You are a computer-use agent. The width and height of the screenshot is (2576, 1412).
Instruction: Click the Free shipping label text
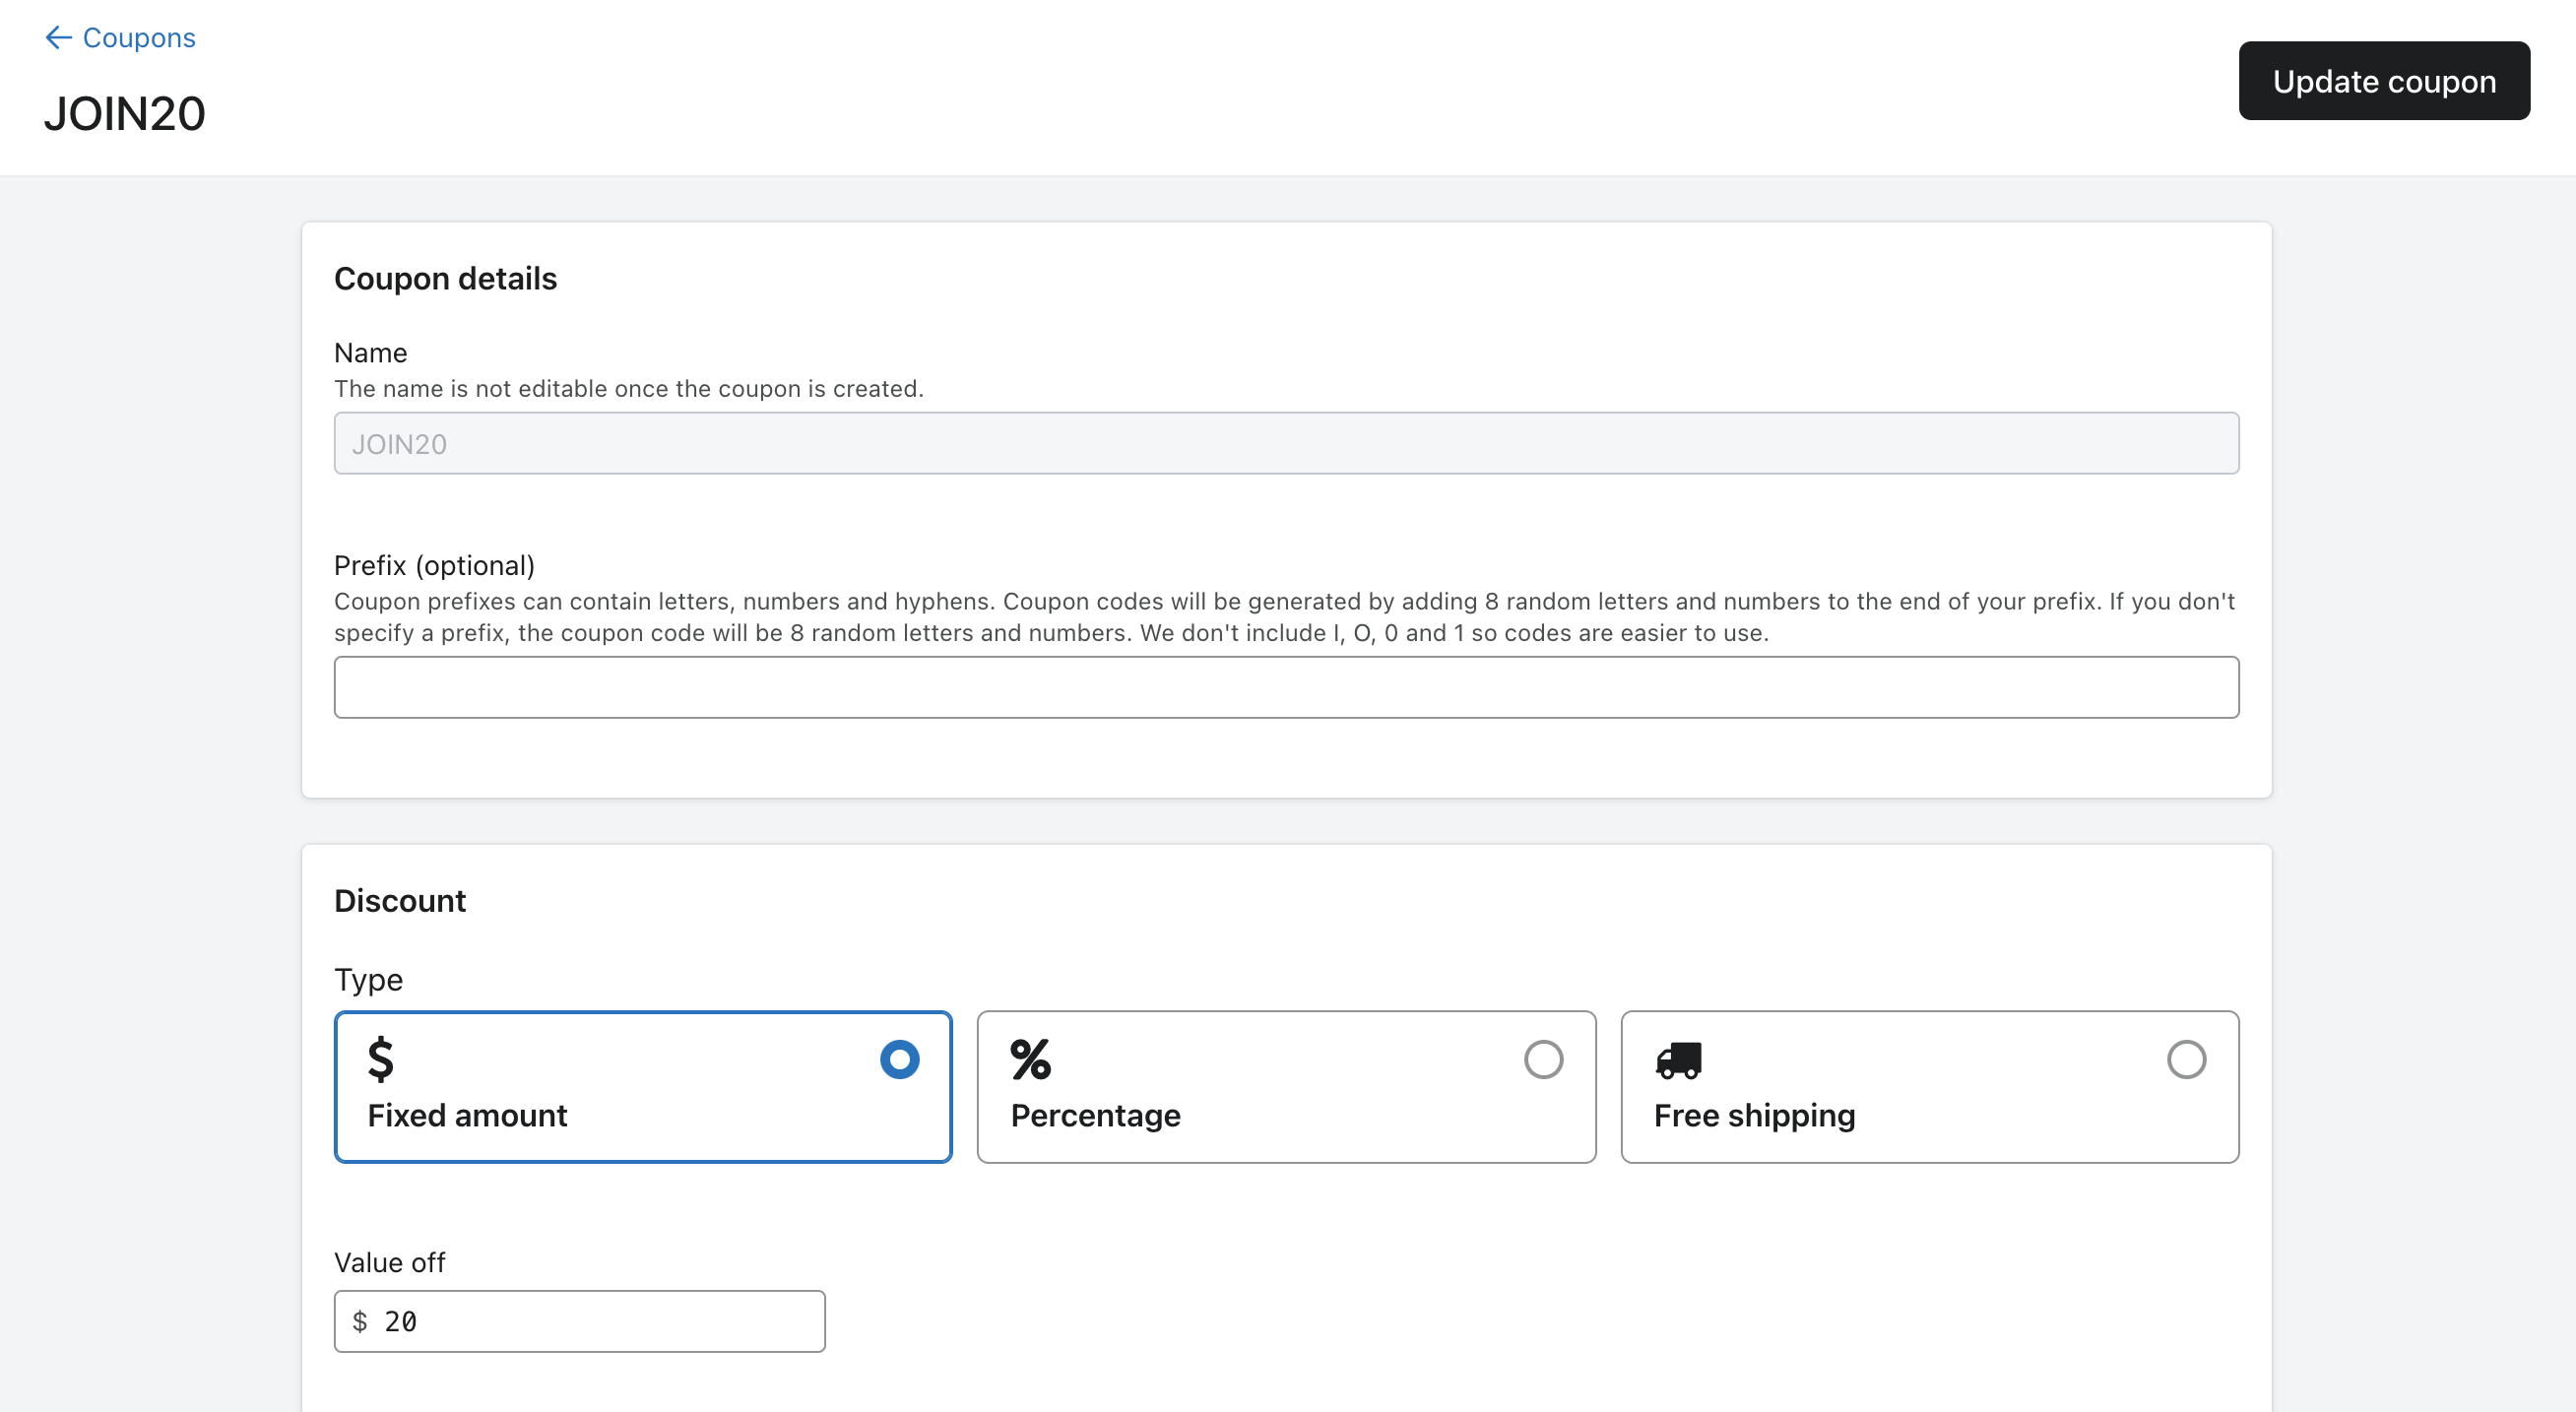click(1755, 1116)
